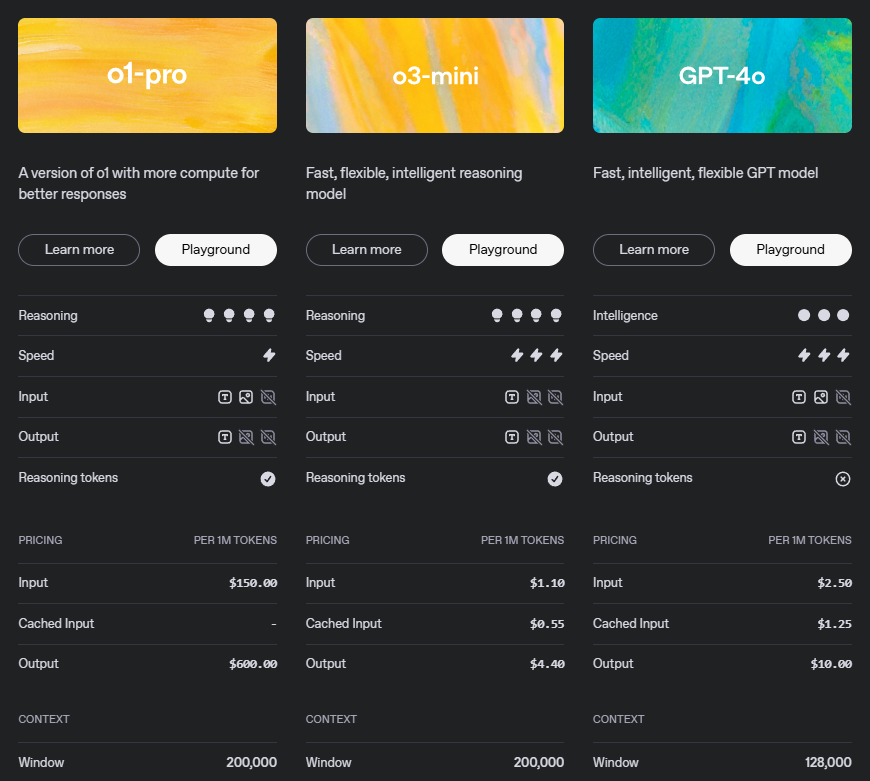Click 'A version of o1' description text
Viewport: 870px width, 781px height.
tap(139, 184)
